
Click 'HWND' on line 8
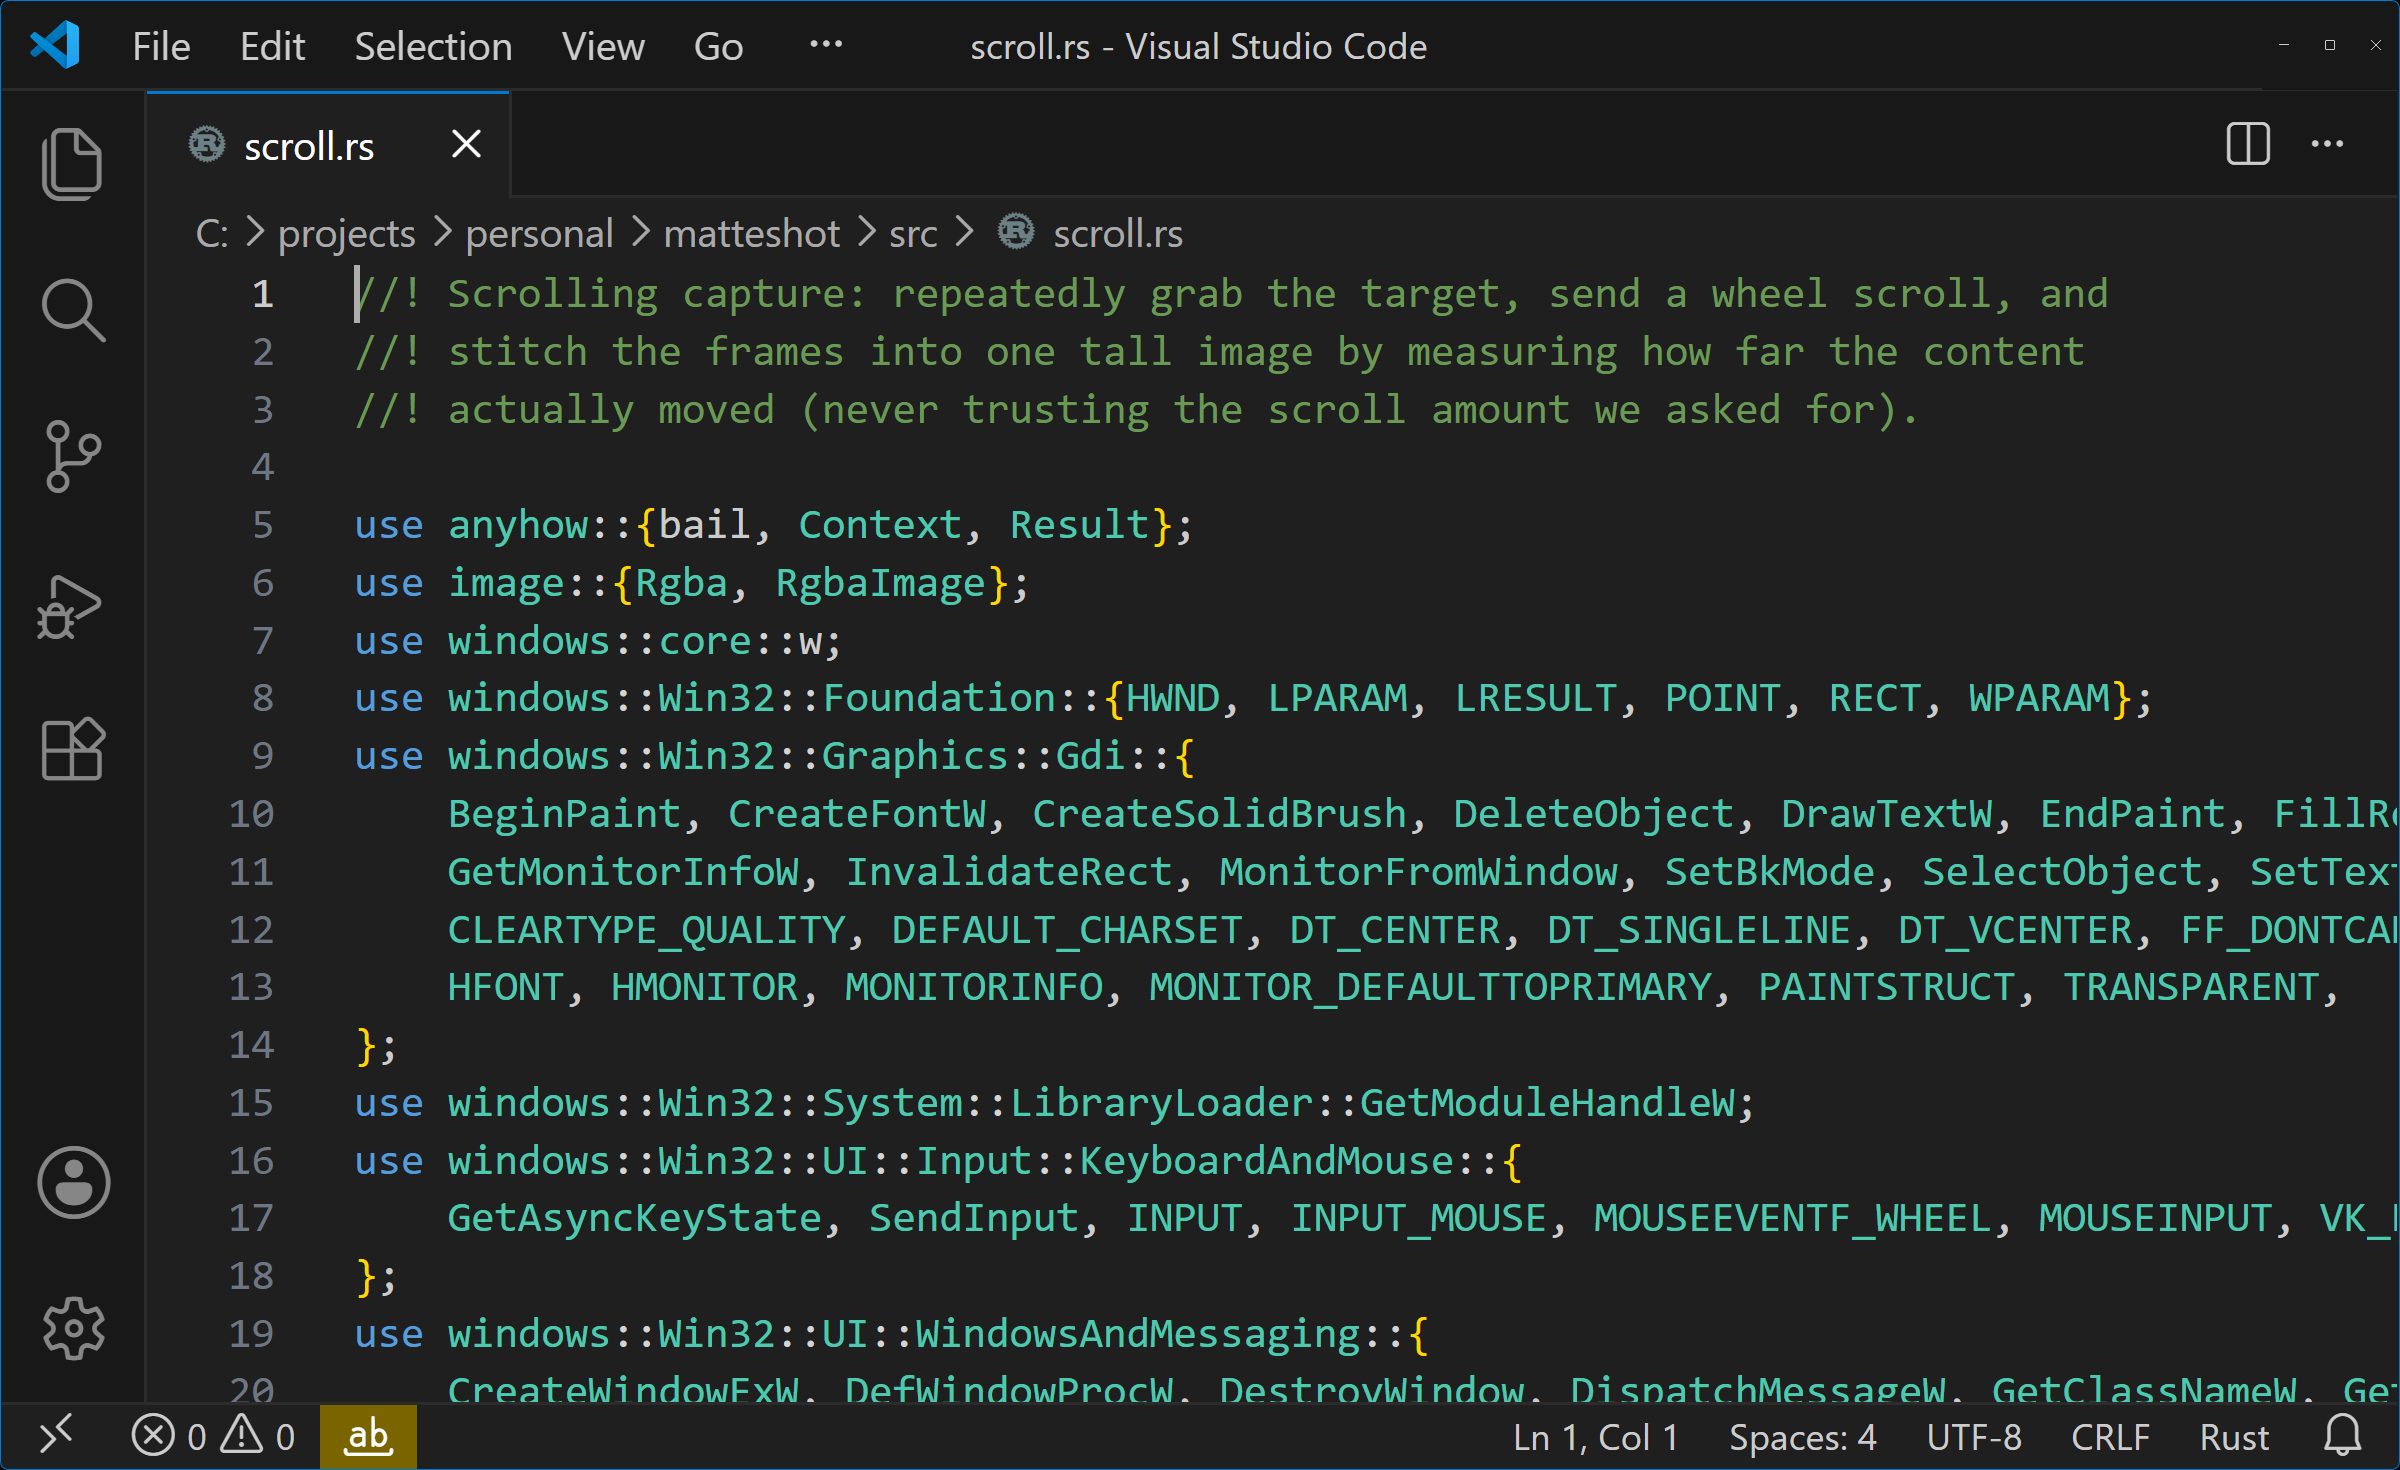pyautogui.click(x=1172, y=698)
